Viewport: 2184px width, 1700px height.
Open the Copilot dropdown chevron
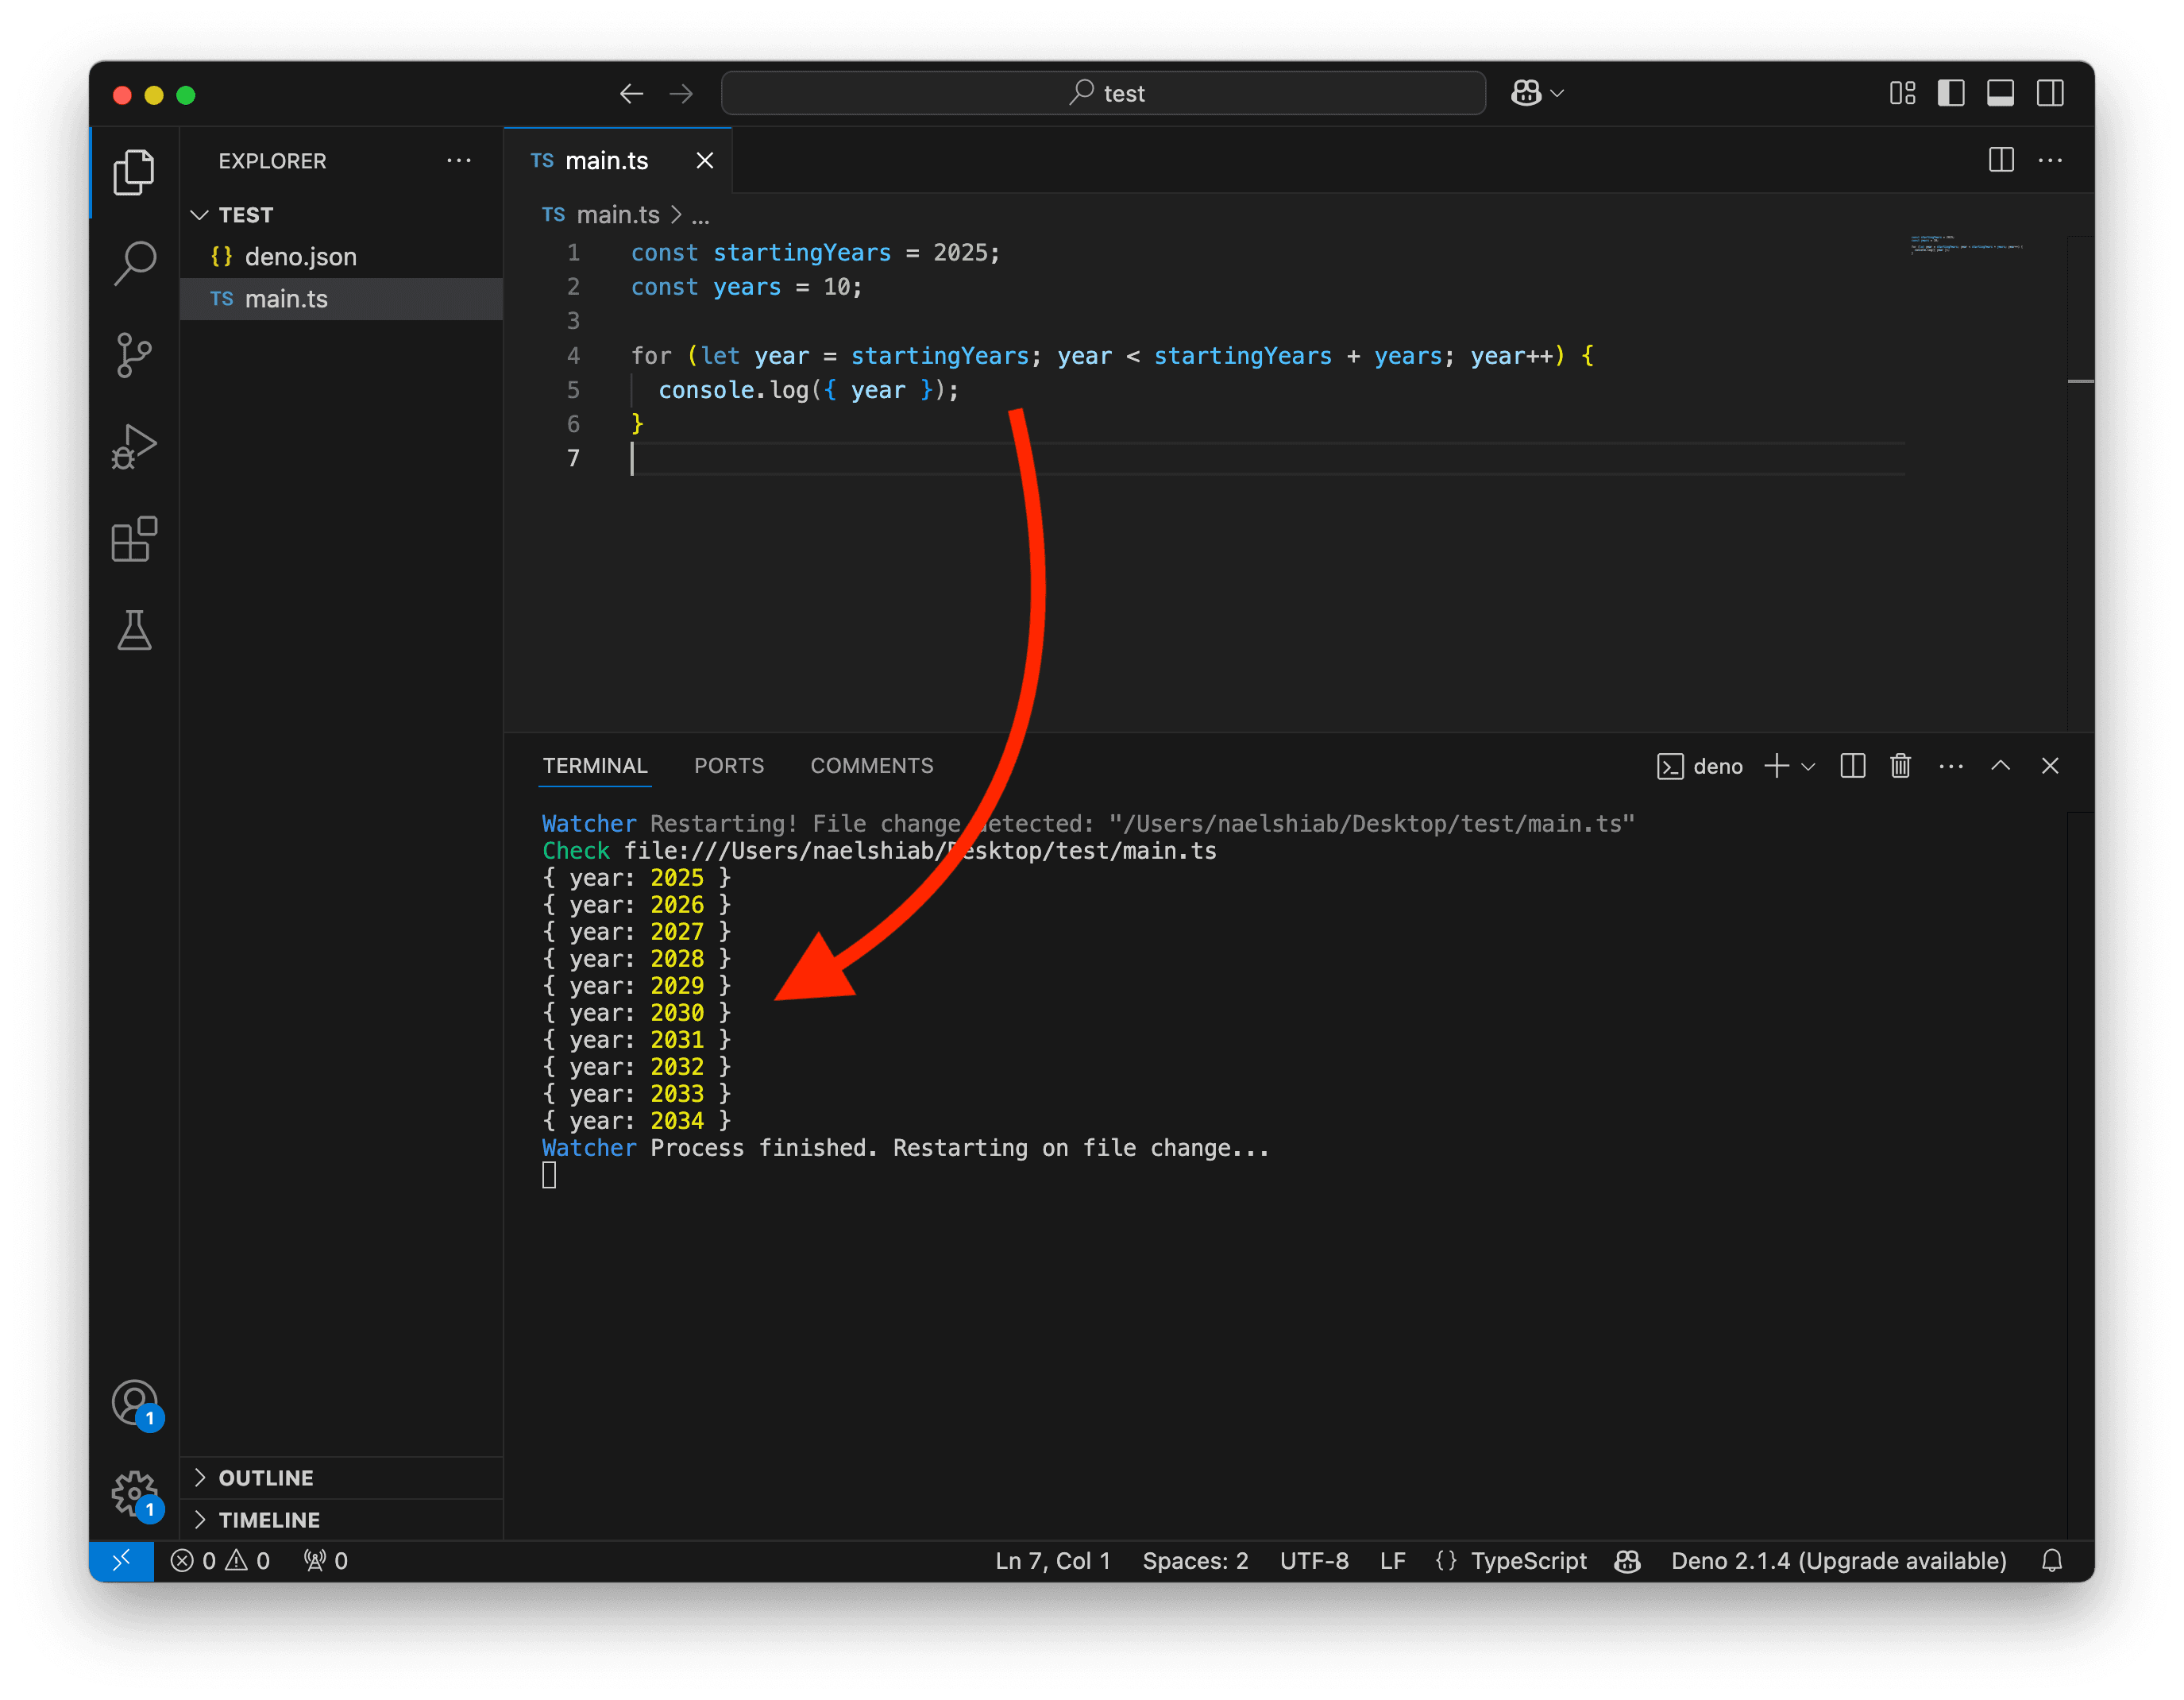click(x=1557, y=93)
